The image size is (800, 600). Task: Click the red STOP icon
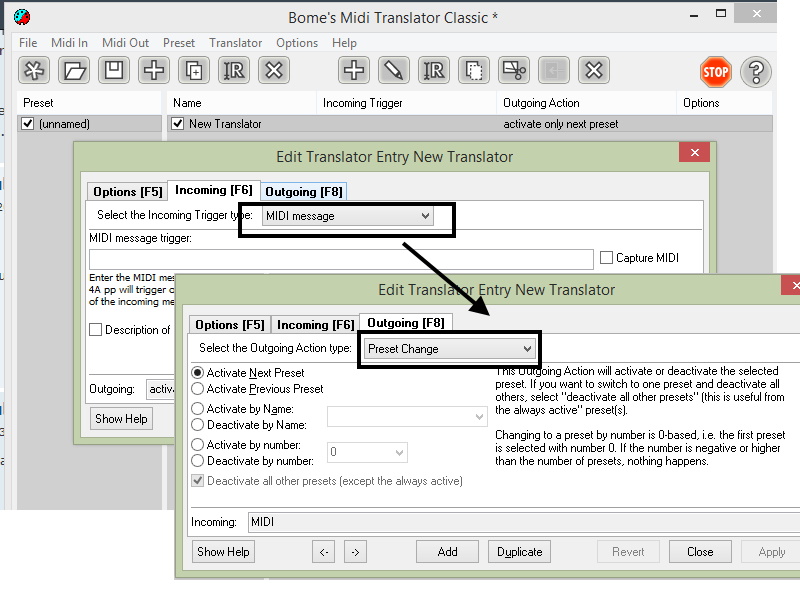click(x=715, y=72)
